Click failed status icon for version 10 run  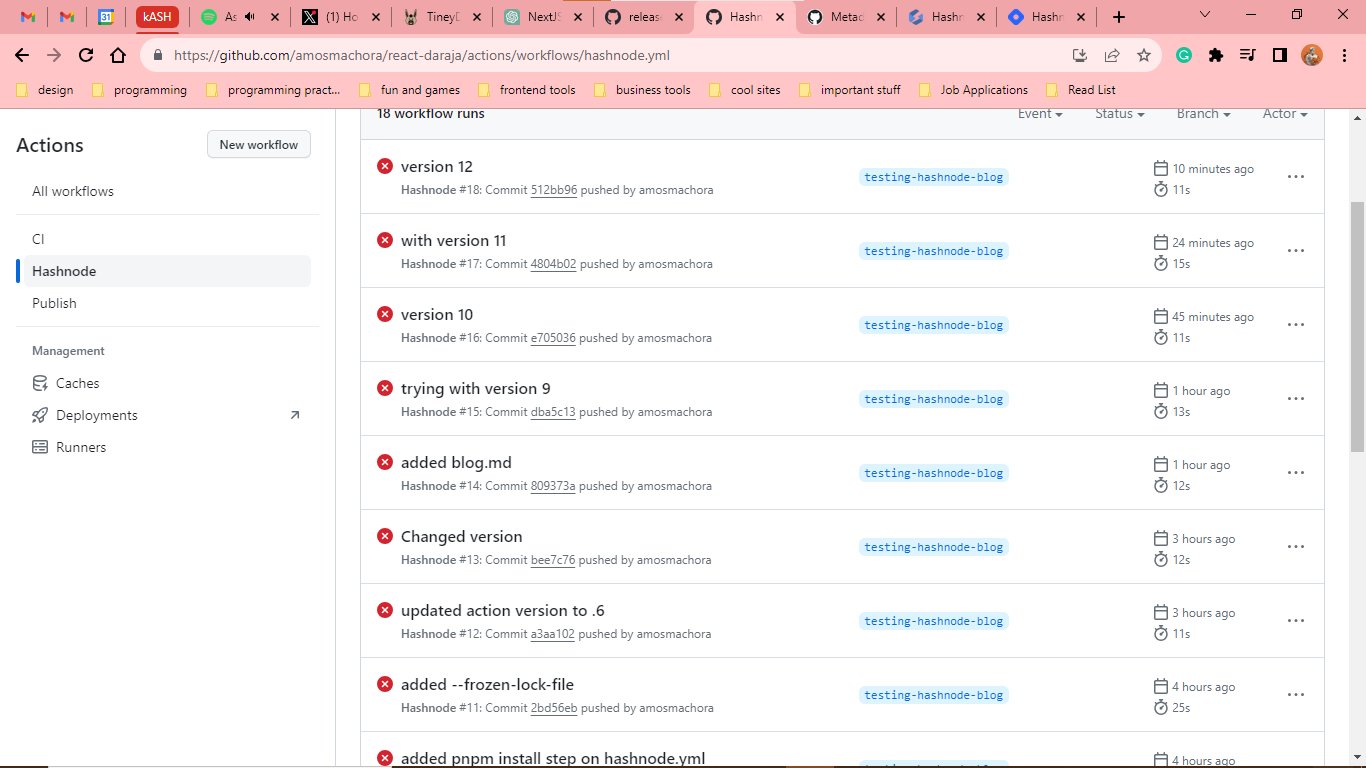pyautogui.click(x=384, y=314)
